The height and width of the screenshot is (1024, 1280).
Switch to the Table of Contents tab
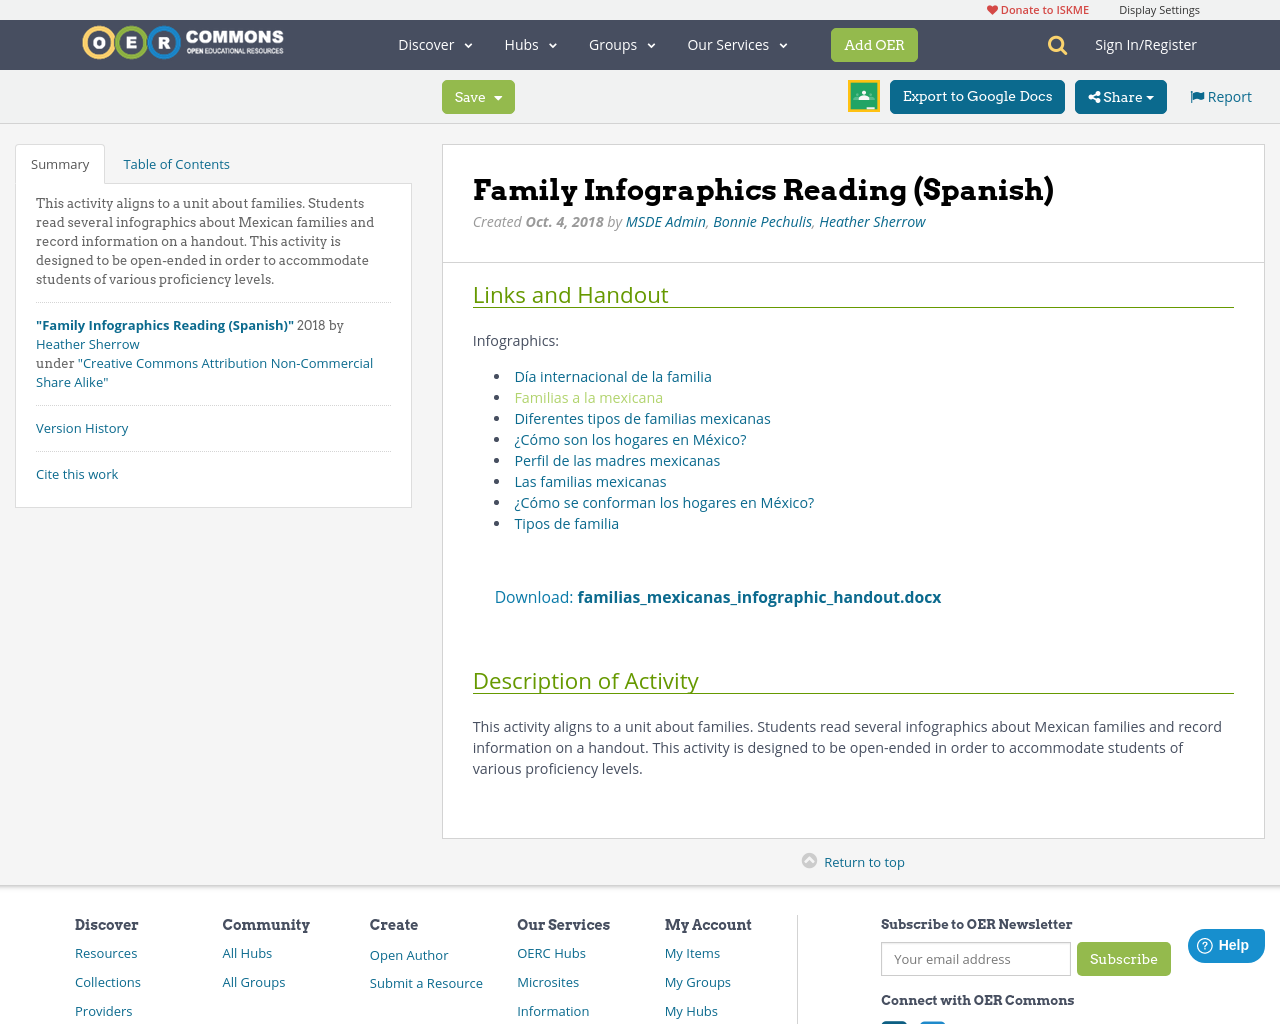point(175,162)
